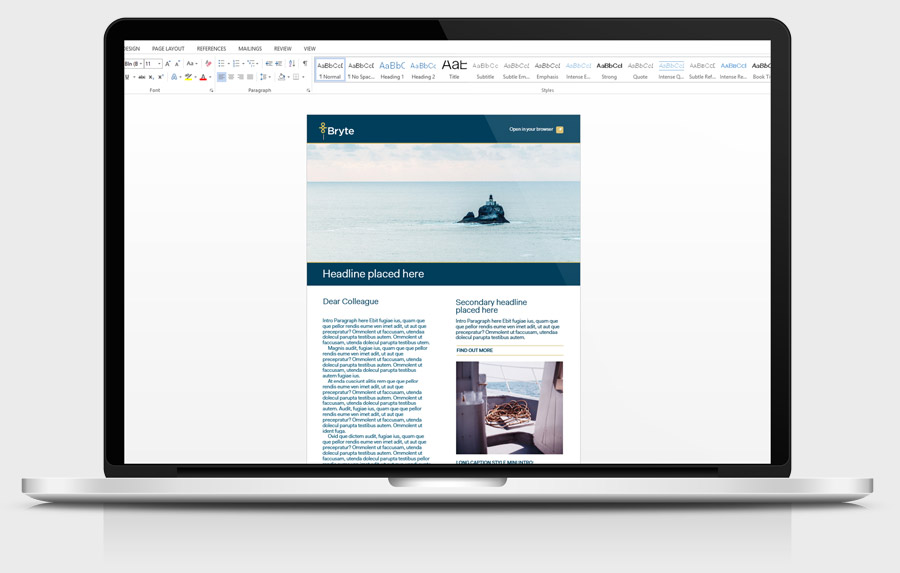The image size is (900, 573).
Task: Click the numbered list icon
Action: (x=236, y=64)
